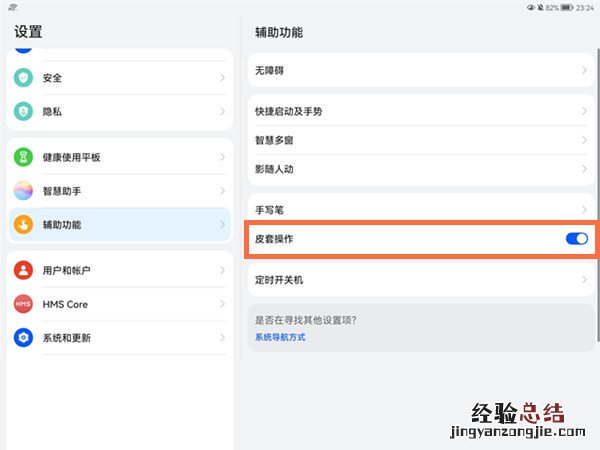
Task: Click the 皮套操作 label text
Action: coord(274,240)
